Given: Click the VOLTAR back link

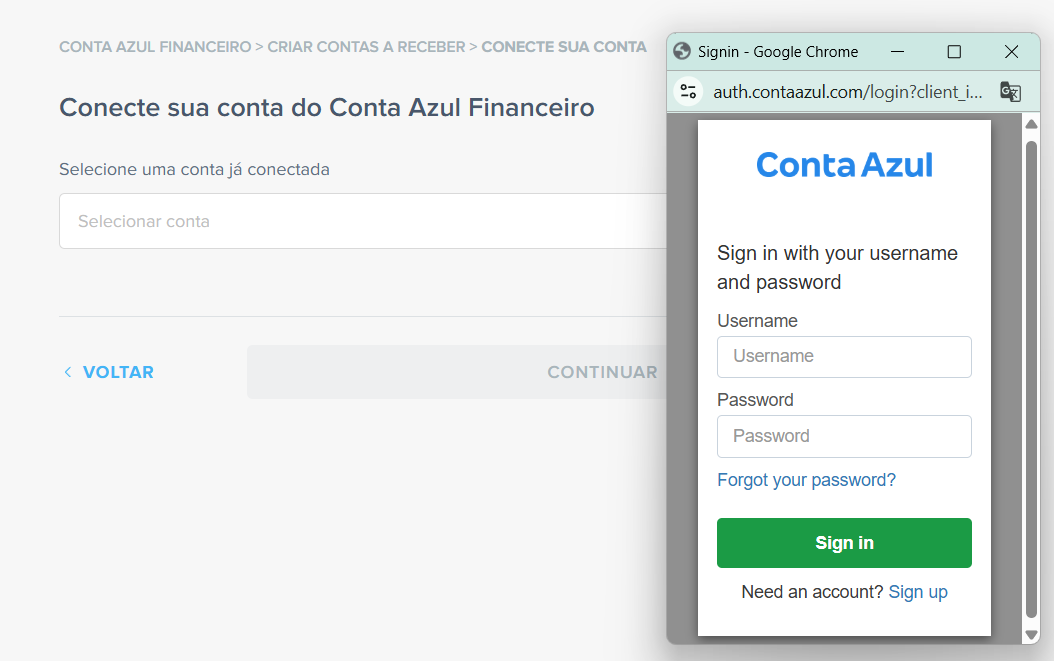Looking at the screenshot, I should coord(118,372).
